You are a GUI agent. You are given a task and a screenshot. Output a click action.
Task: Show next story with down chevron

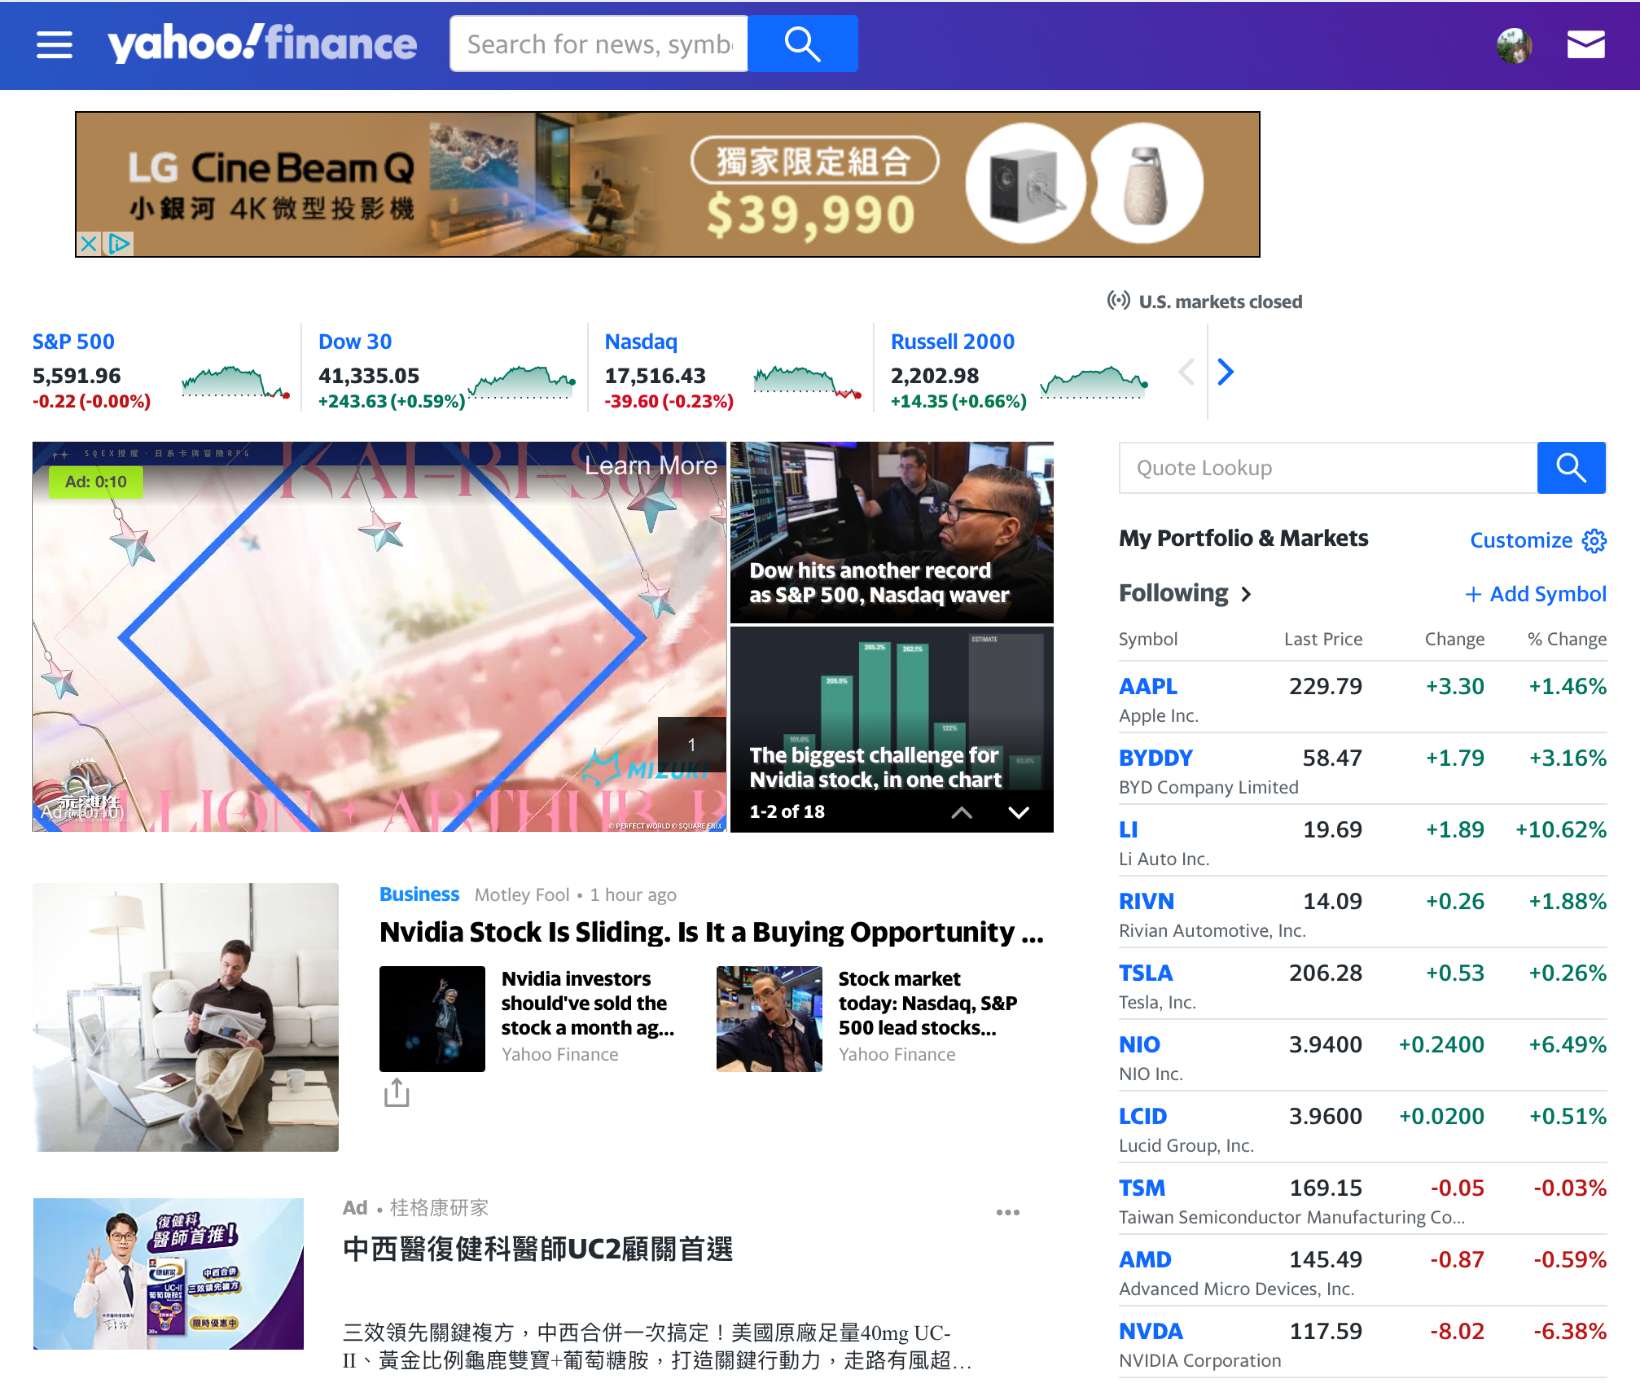(x=1018, y=812)
